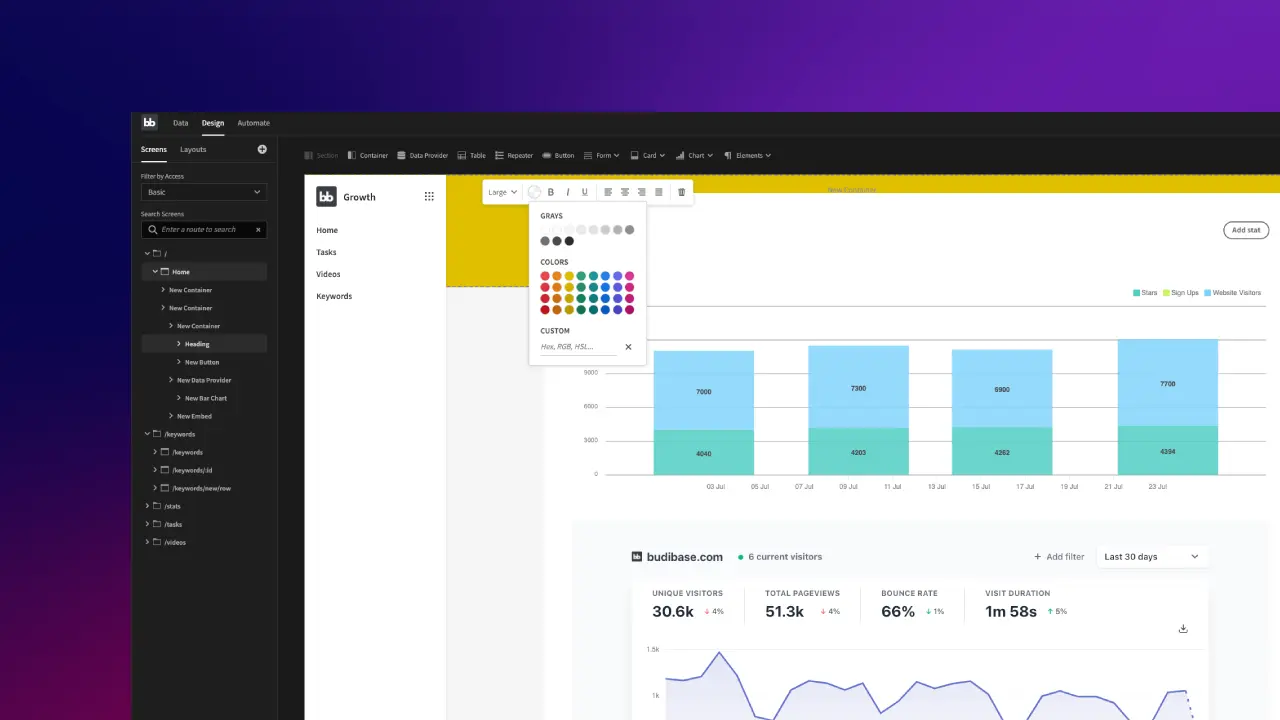
Task: Expand the /keywords/:id screen
Action: click(155, 470)
